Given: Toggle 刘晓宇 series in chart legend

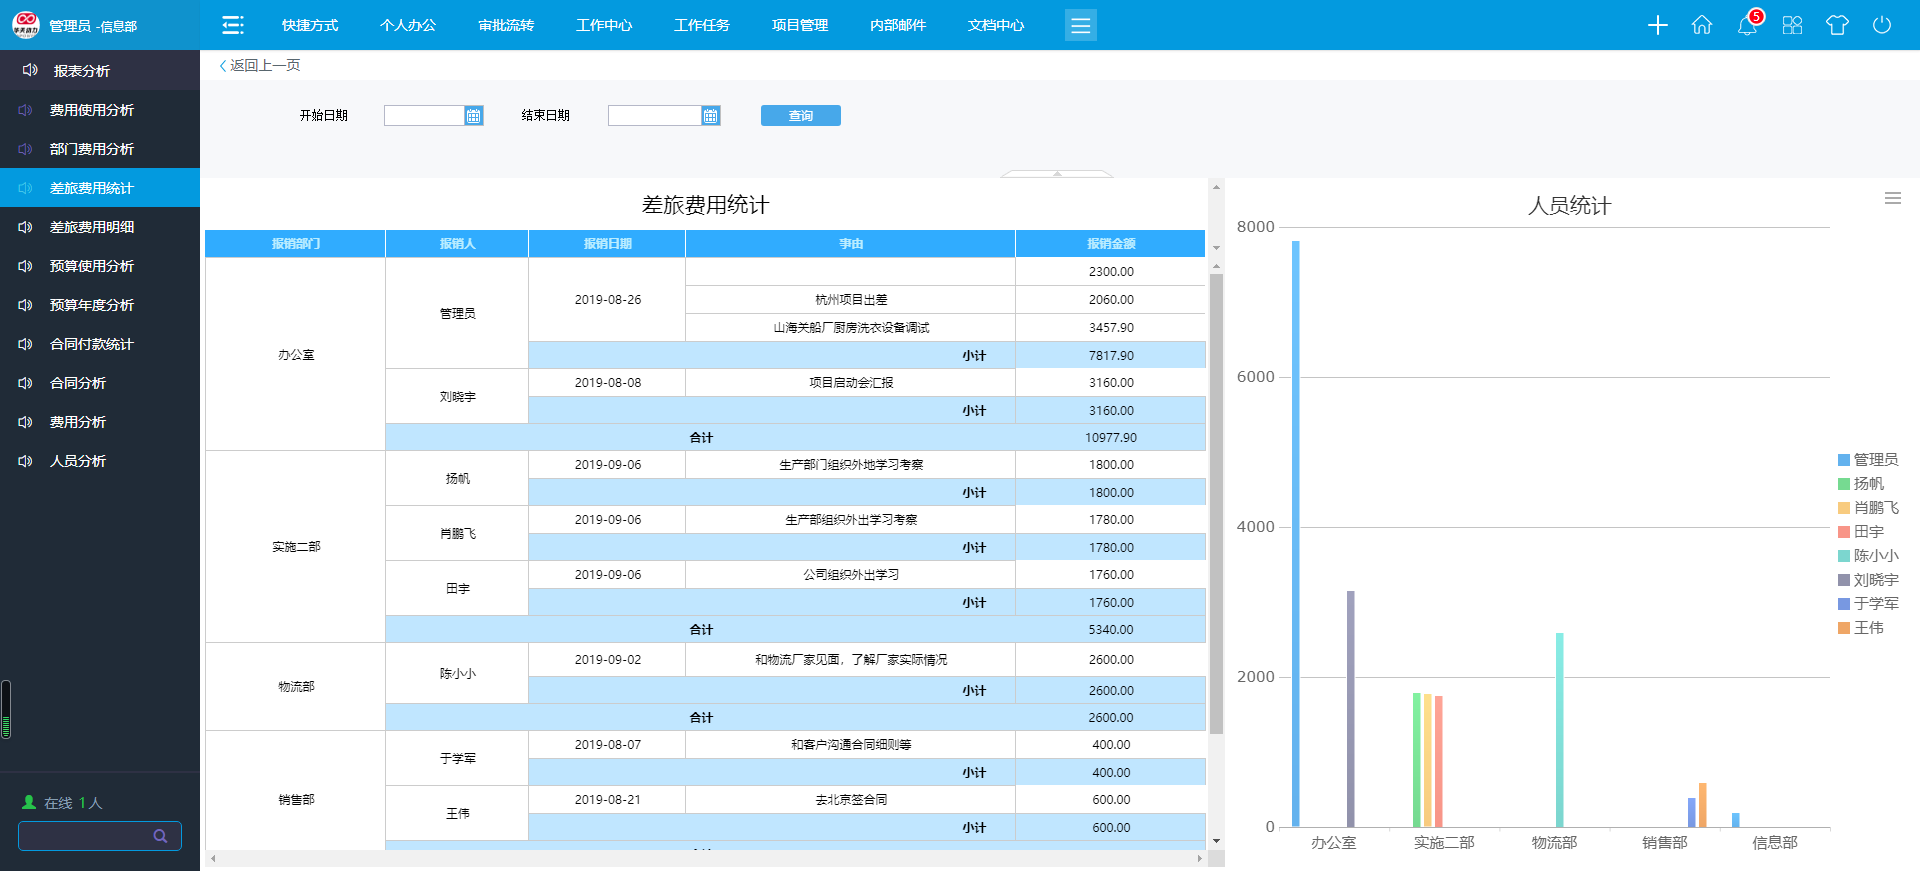Looking at the screenshot, I should pos(1867,580).
